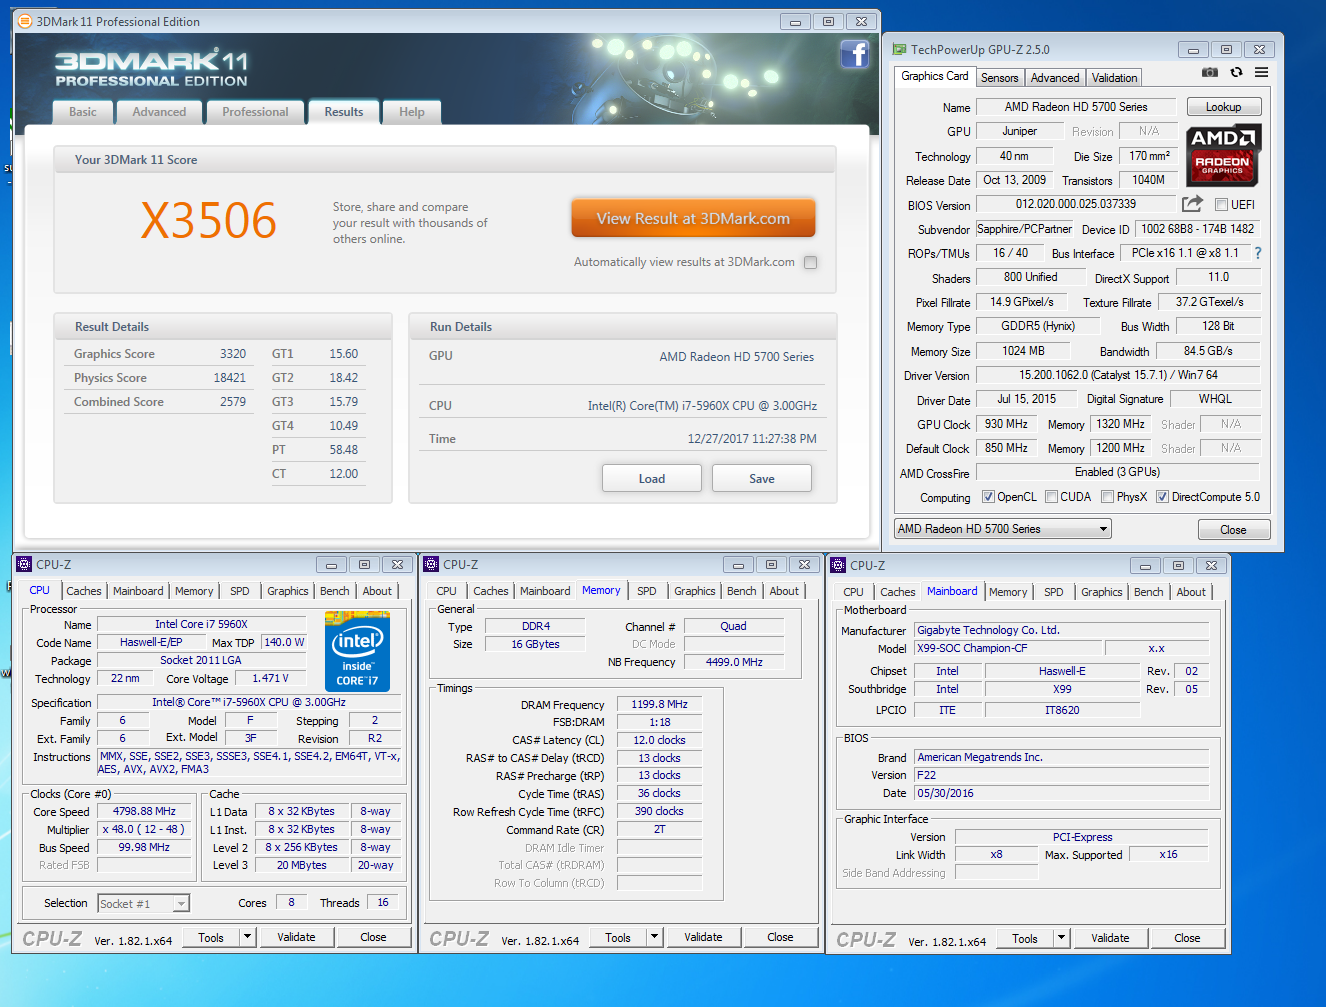The height and width of the screenshot is (1007, 1326).
Task: Click BIOS Version field 012.020.000.025.037339
Action: point(1076,204)
